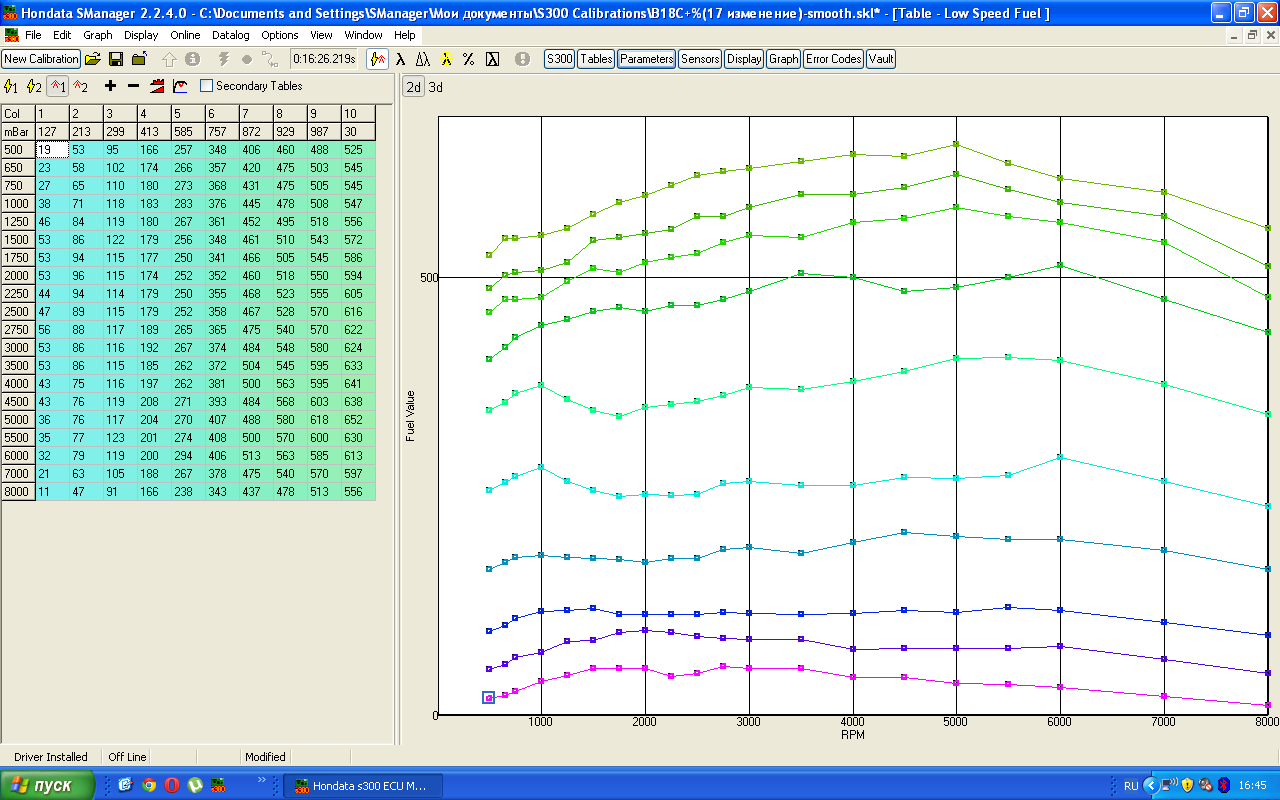Switch graph to 3d view
Screen dimensions: 1280x800
pos(436,87)
